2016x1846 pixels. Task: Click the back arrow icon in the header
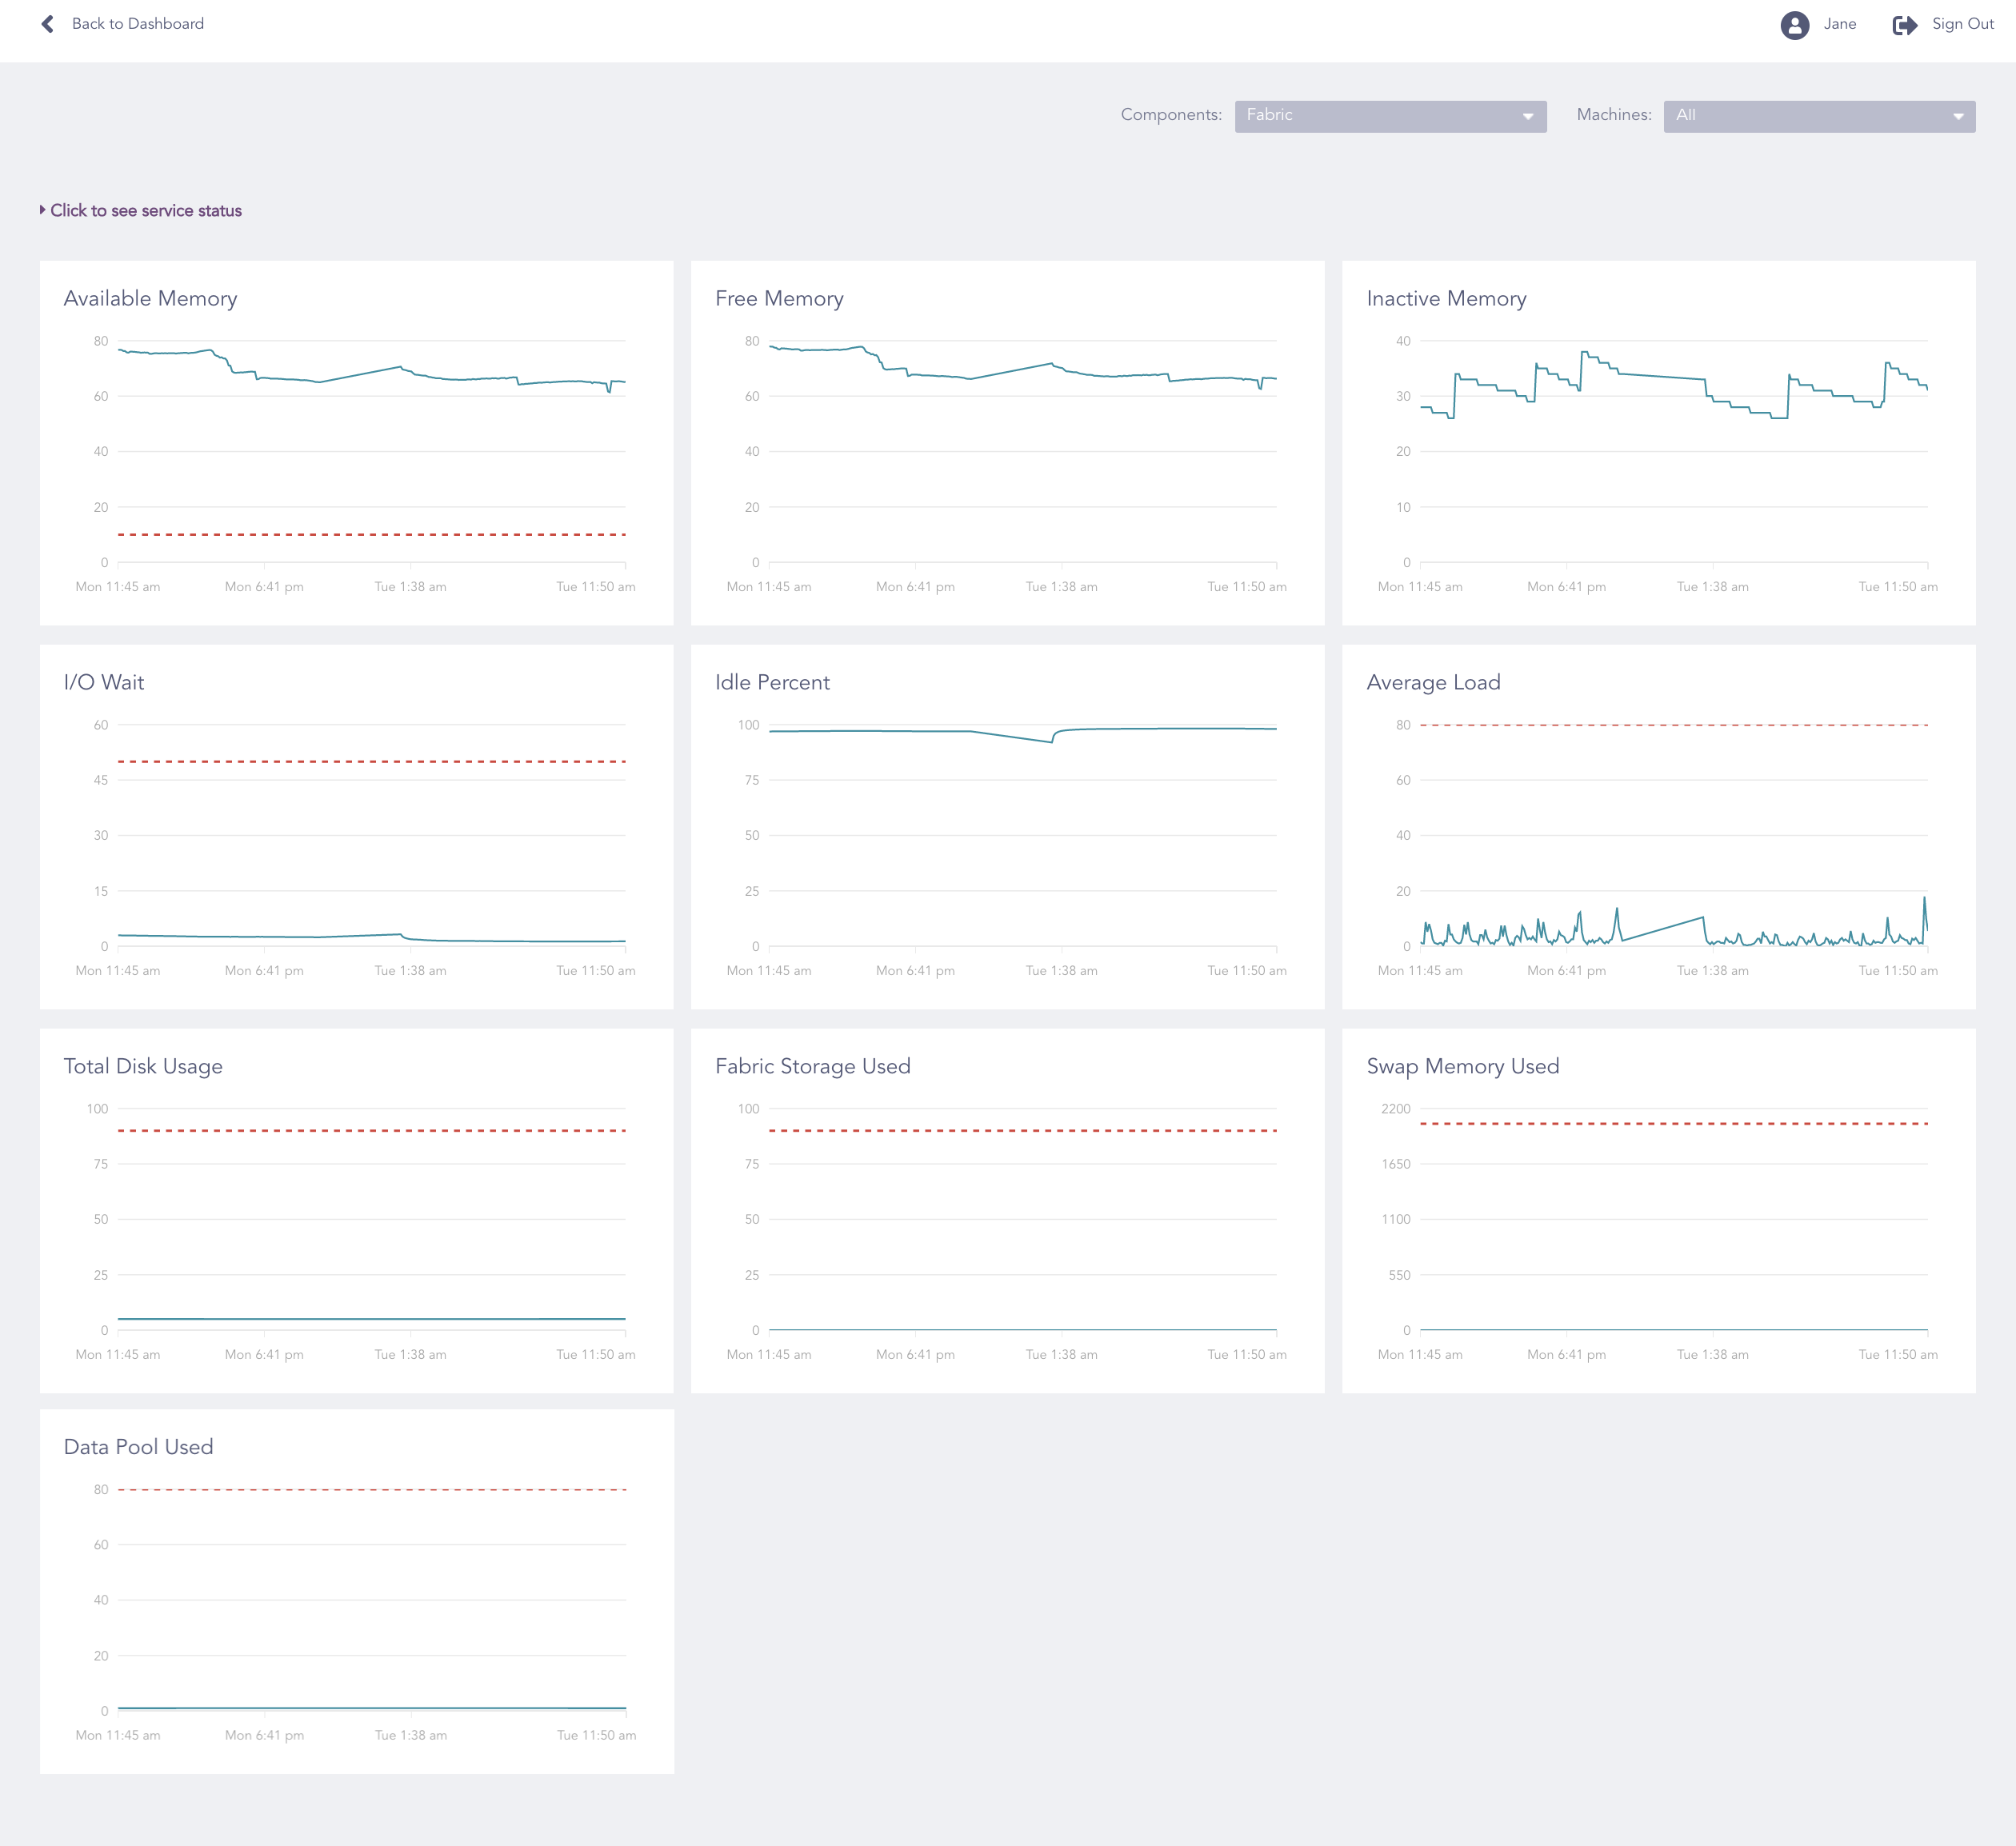[48, 23]
